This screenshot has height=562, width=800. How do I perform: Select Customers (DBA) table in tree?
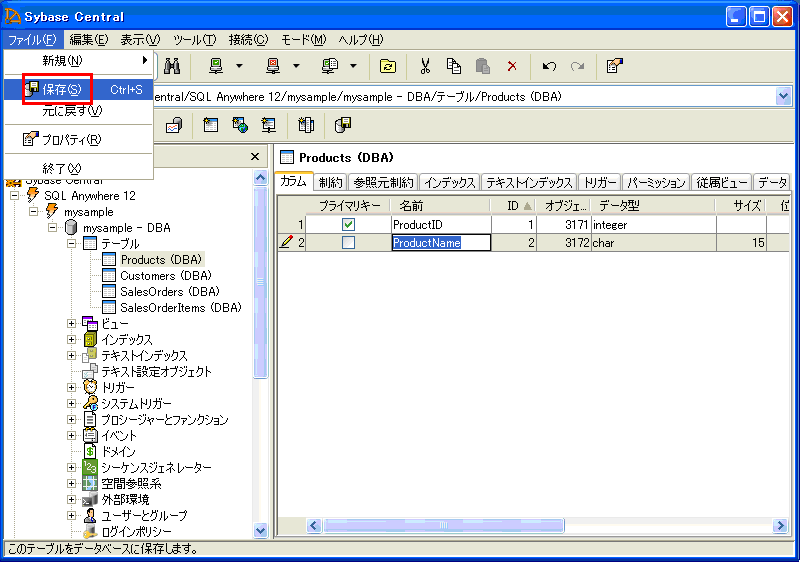click(165, 276)
